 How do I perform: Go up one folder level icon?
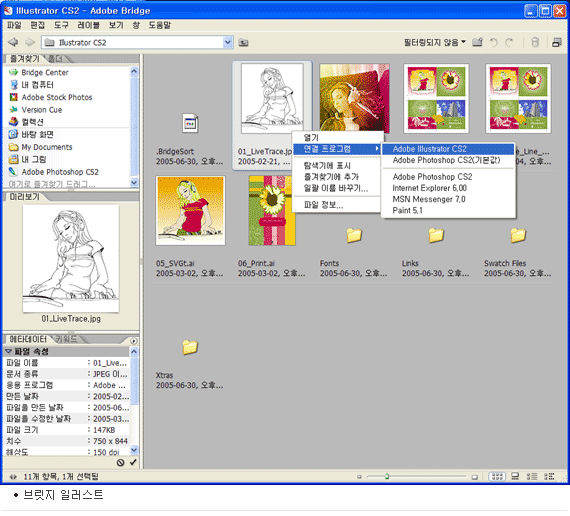(x=244, y=43)
